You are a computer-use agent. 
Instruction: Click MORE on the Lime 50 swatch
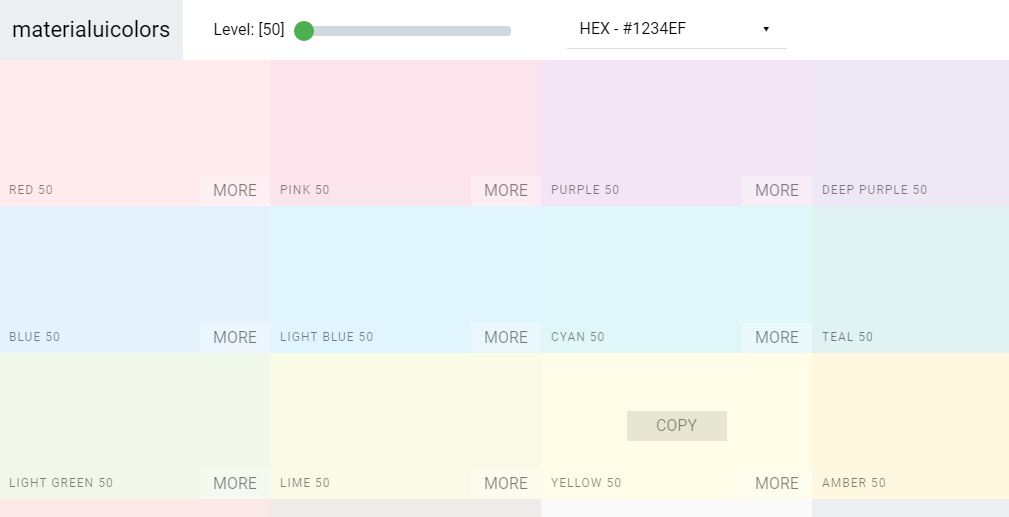(506, 483)
